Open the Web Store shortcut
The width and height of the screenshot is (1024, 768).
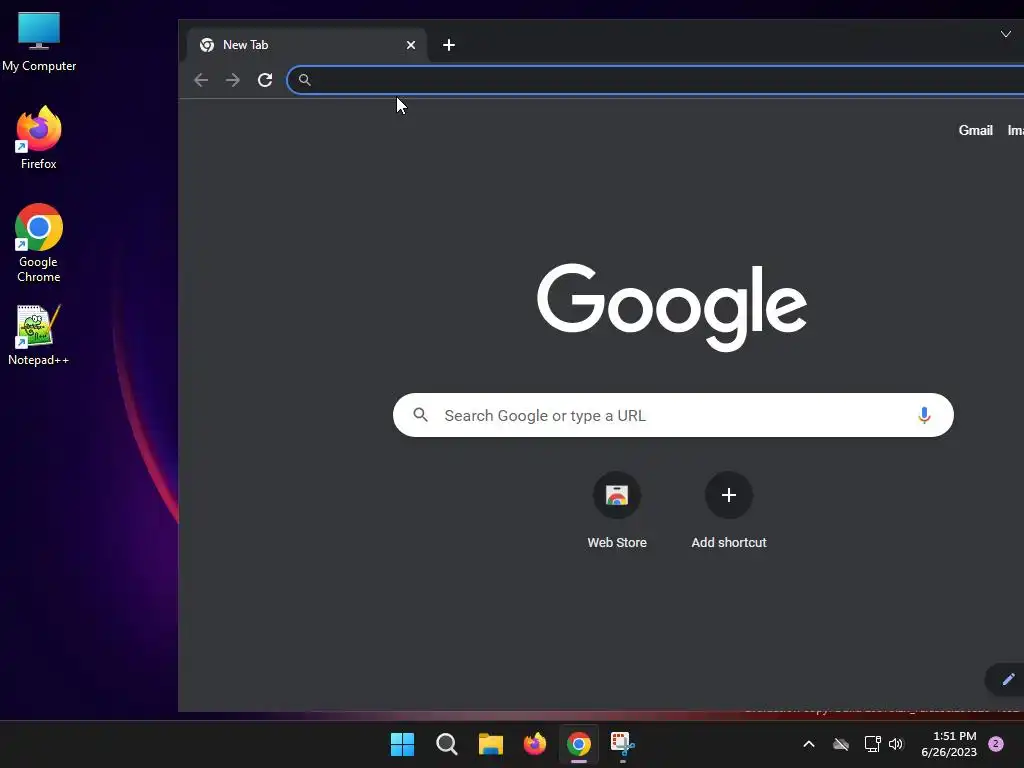[616, 511]
